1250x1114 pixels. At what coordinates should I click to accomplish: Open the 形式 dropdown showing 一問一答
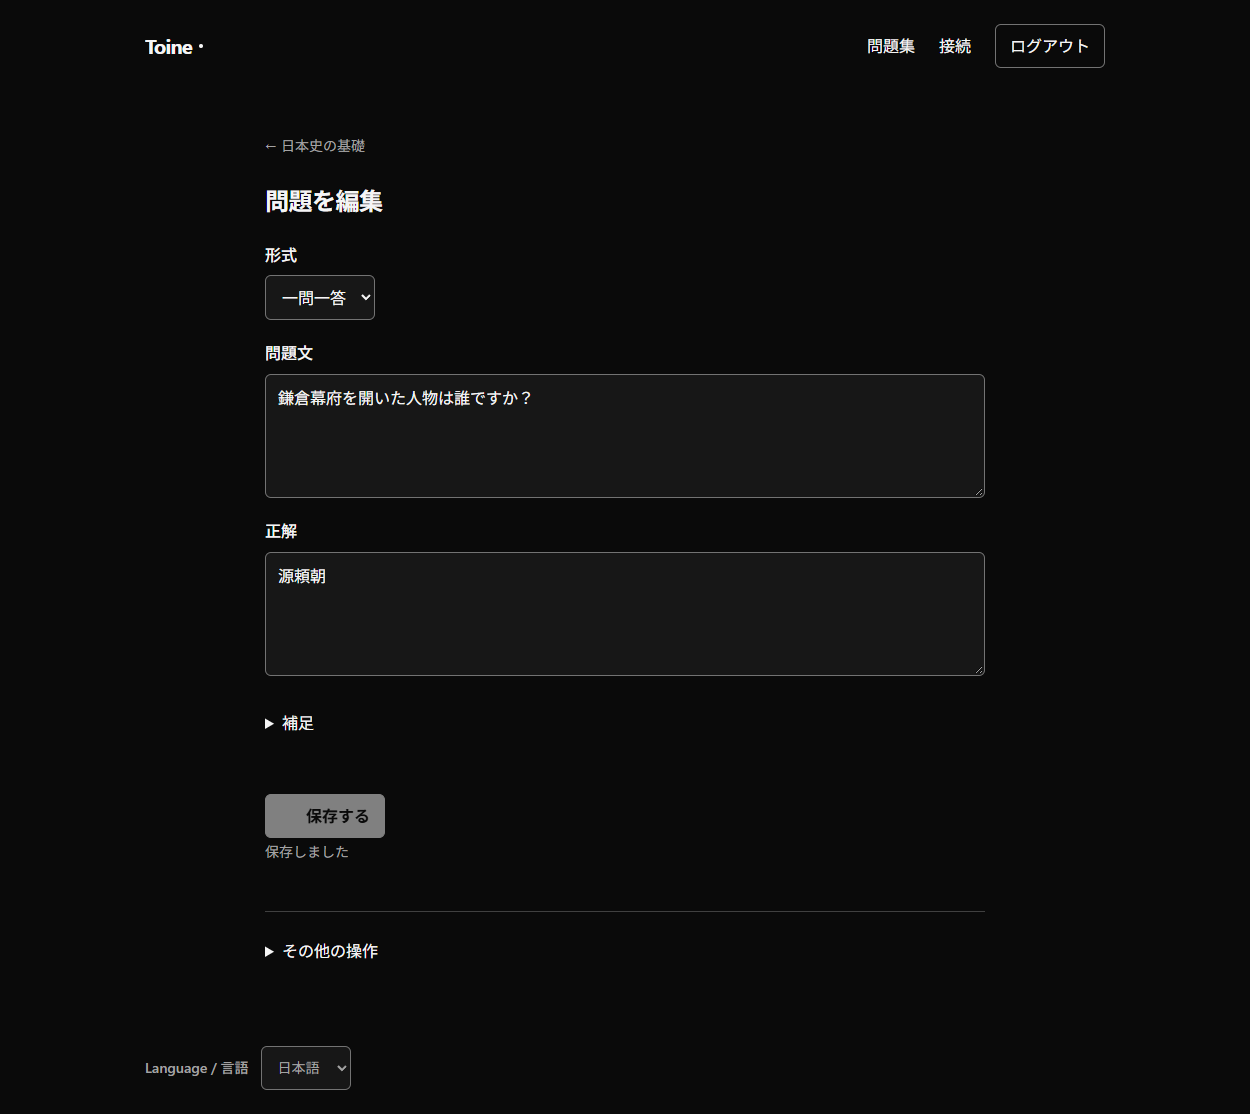pyautogui.click(x=320, y=298)
